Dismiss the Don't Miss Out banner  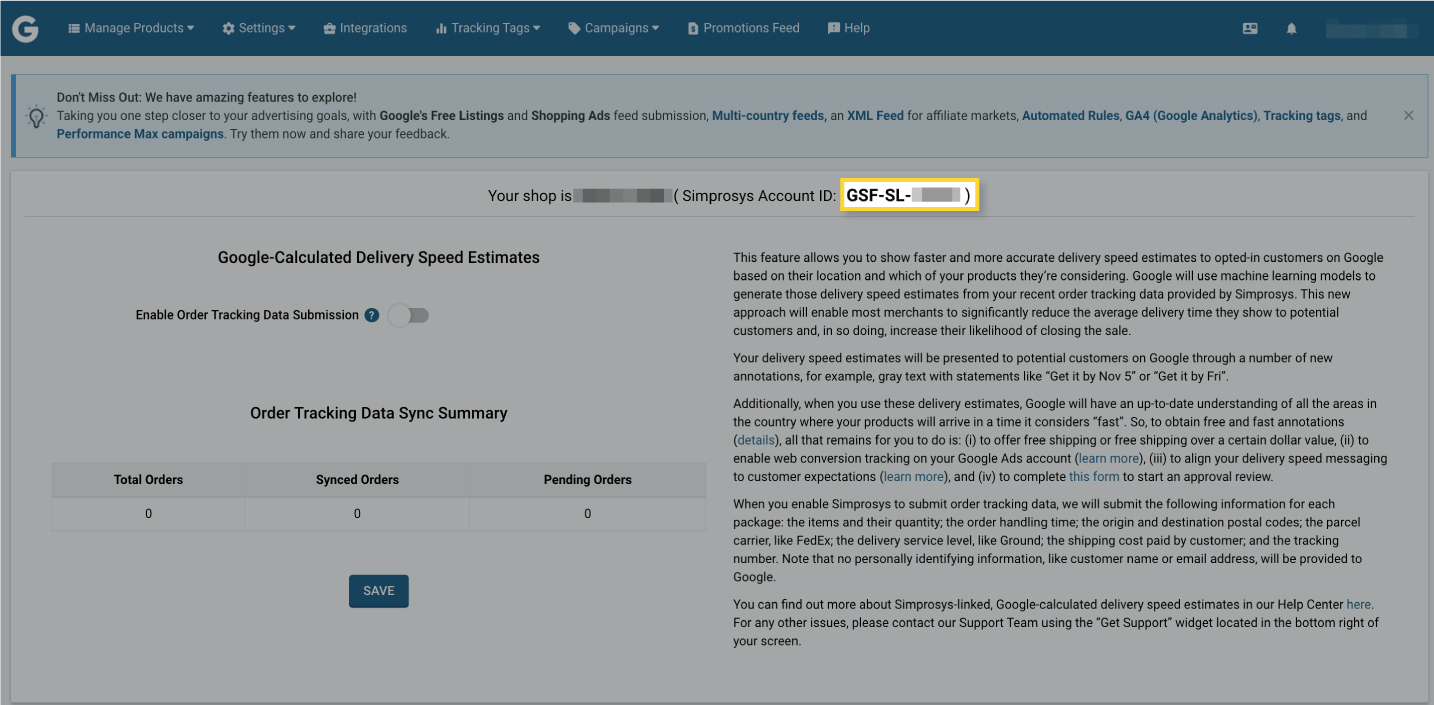pyautogui.click(x=1408, y=116)
